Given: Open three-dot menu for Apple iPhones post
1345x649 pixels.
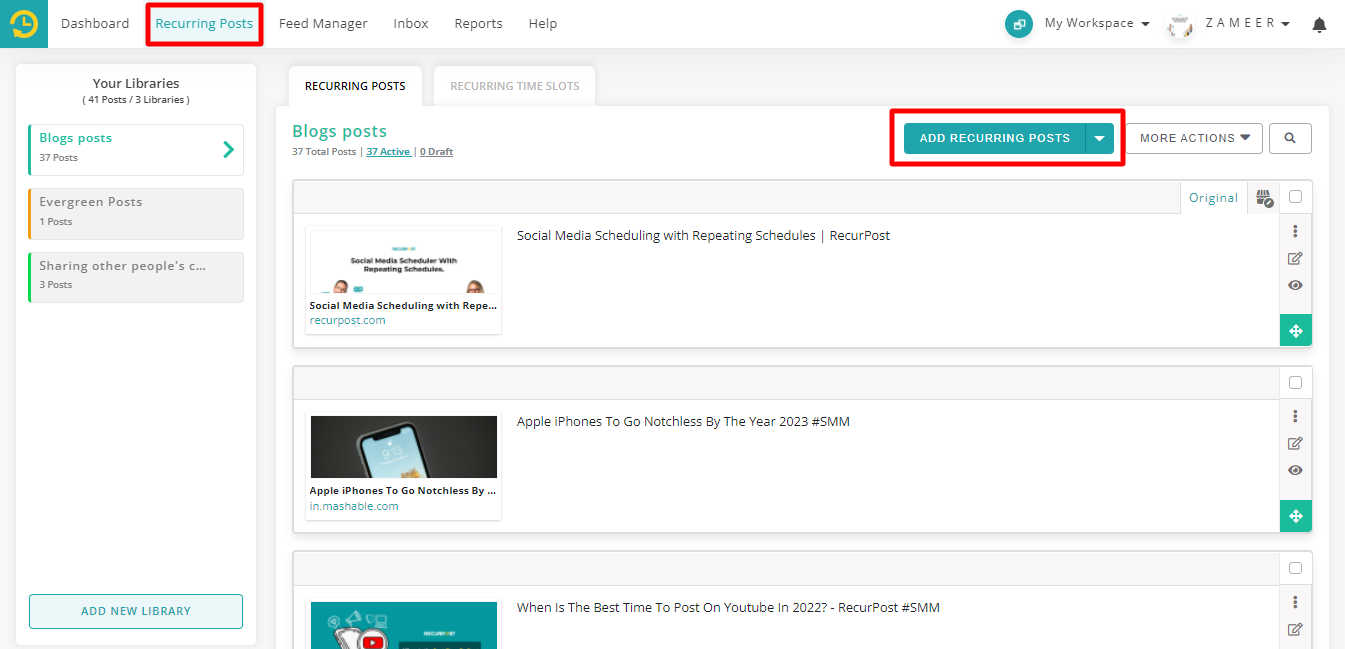Looking at the screenshot, I should (1295, 416).
